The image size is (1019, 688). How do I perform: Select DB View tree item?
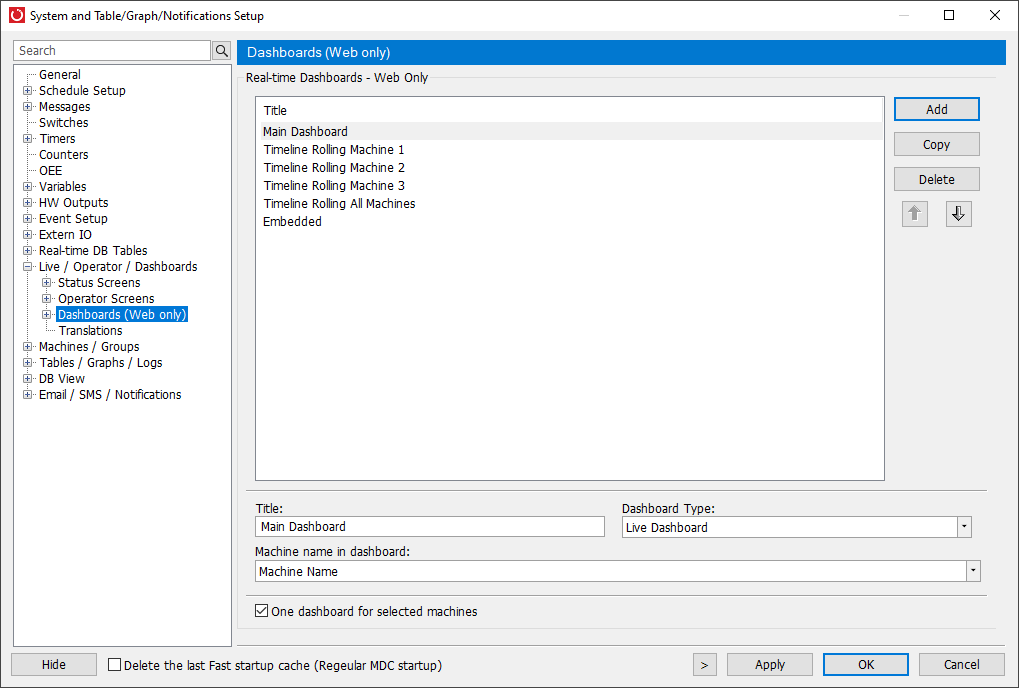coord(62,379)
